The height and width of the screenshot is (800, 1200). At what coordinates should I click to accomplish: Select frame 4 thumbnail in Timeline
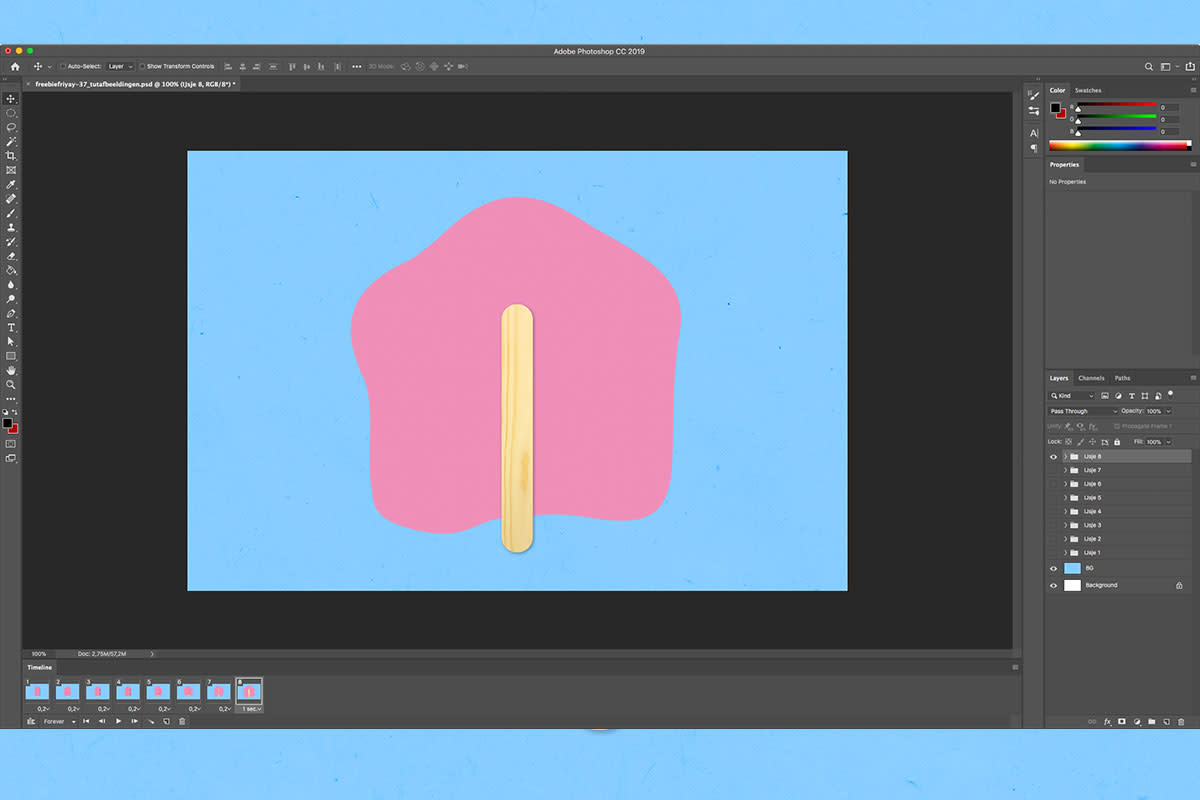click(x=128, y=691)
